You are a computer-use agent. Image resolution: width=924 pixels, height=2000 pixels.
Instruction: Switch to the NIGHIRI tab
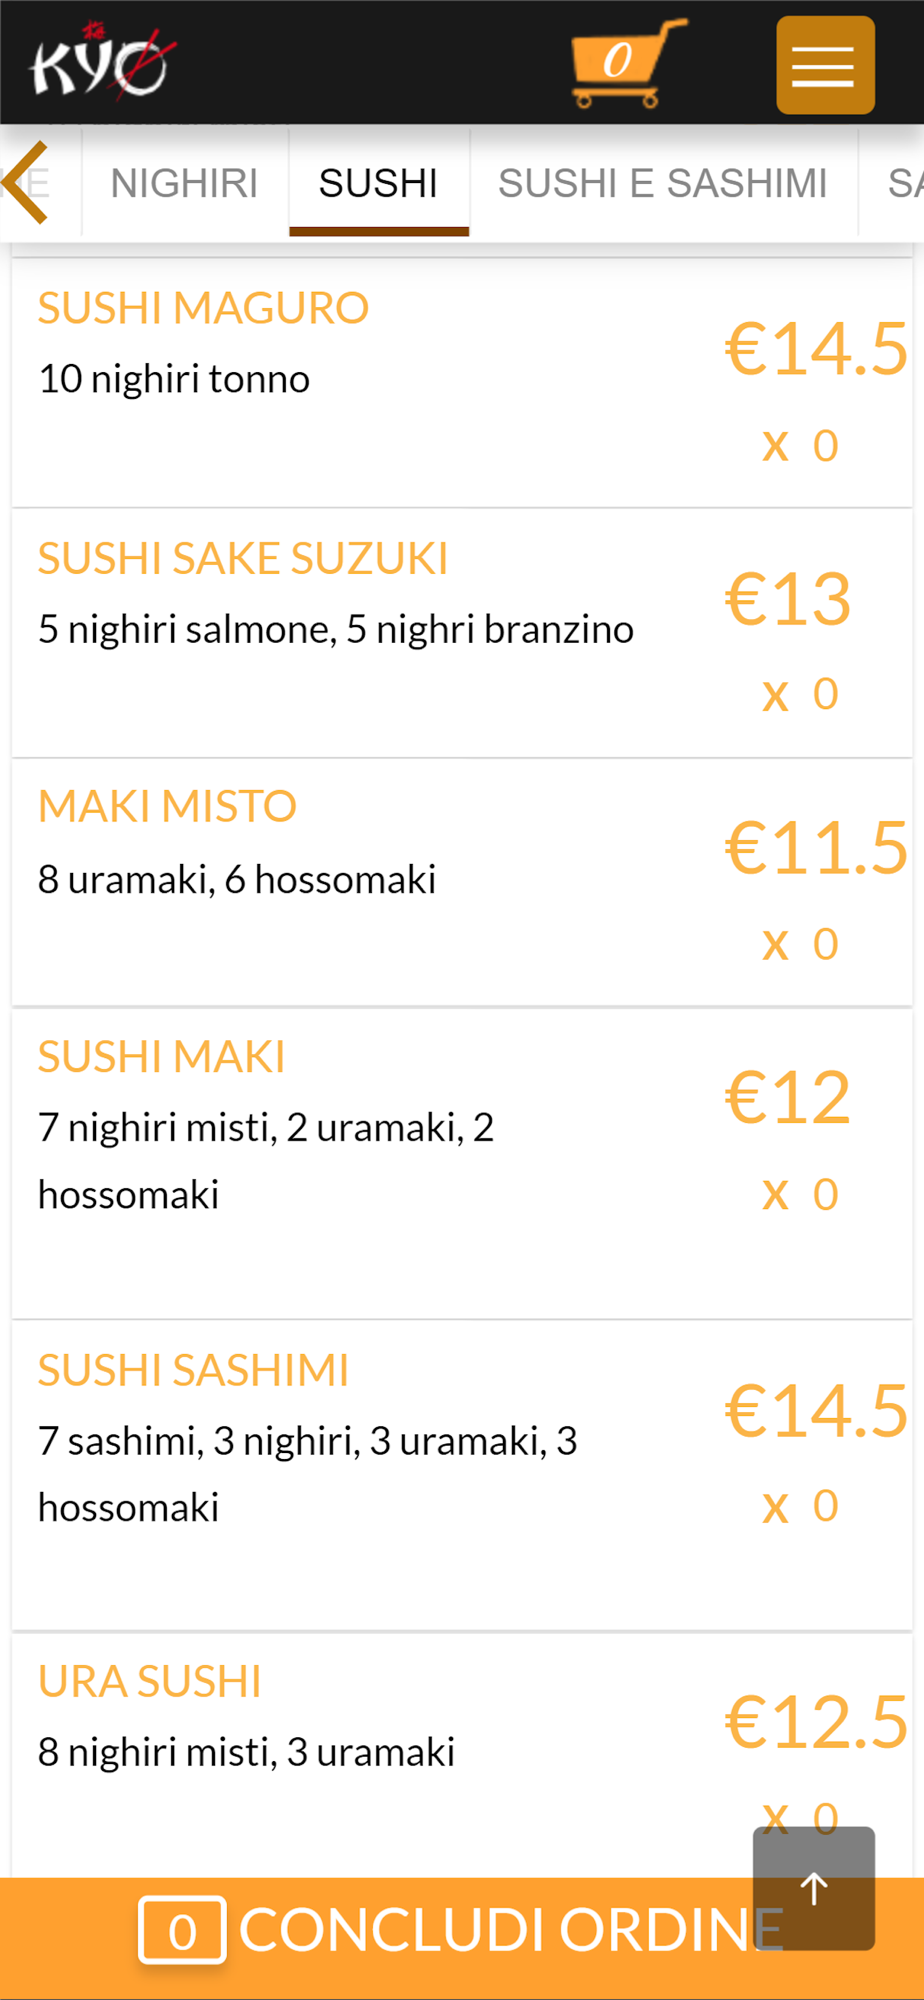coord(185,184)
